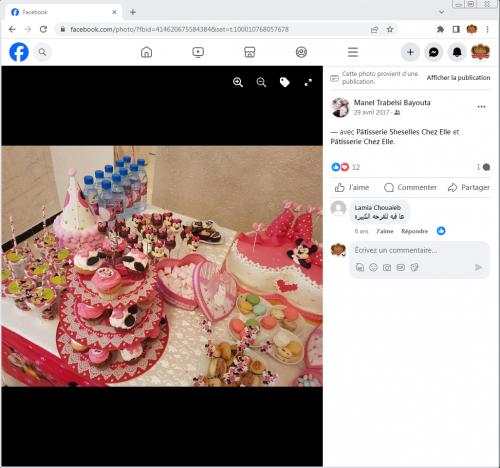500x468 pixels.
Task: Open post options three-dots menu
Action: tap(481, 107)
